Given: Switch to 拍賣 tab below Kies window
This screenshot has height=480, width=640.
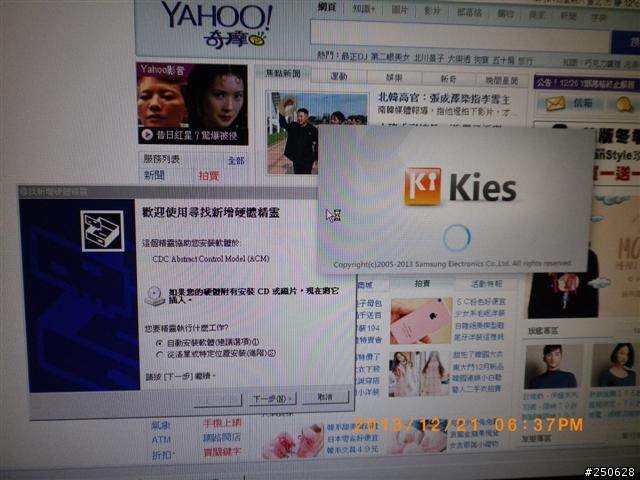Looking at the screenshot, I should 422,283.
